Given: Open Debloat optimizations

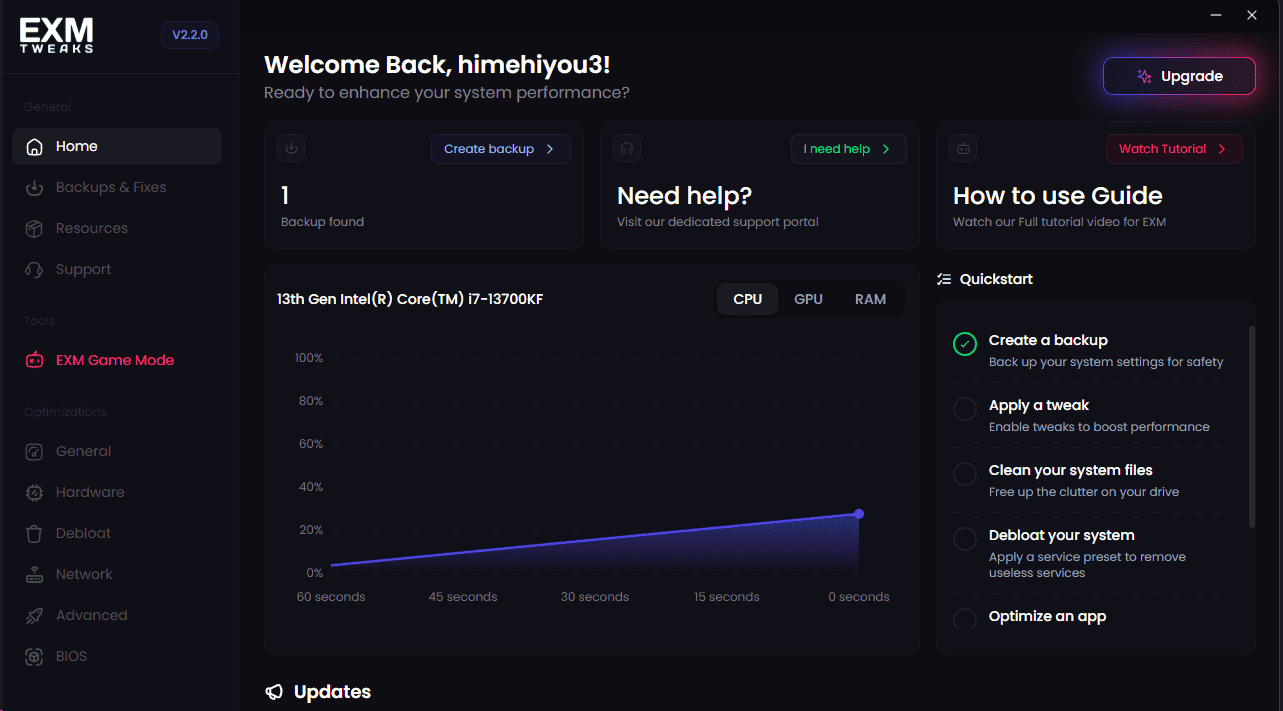Looking at the screenshot, I should coord(117,533).
